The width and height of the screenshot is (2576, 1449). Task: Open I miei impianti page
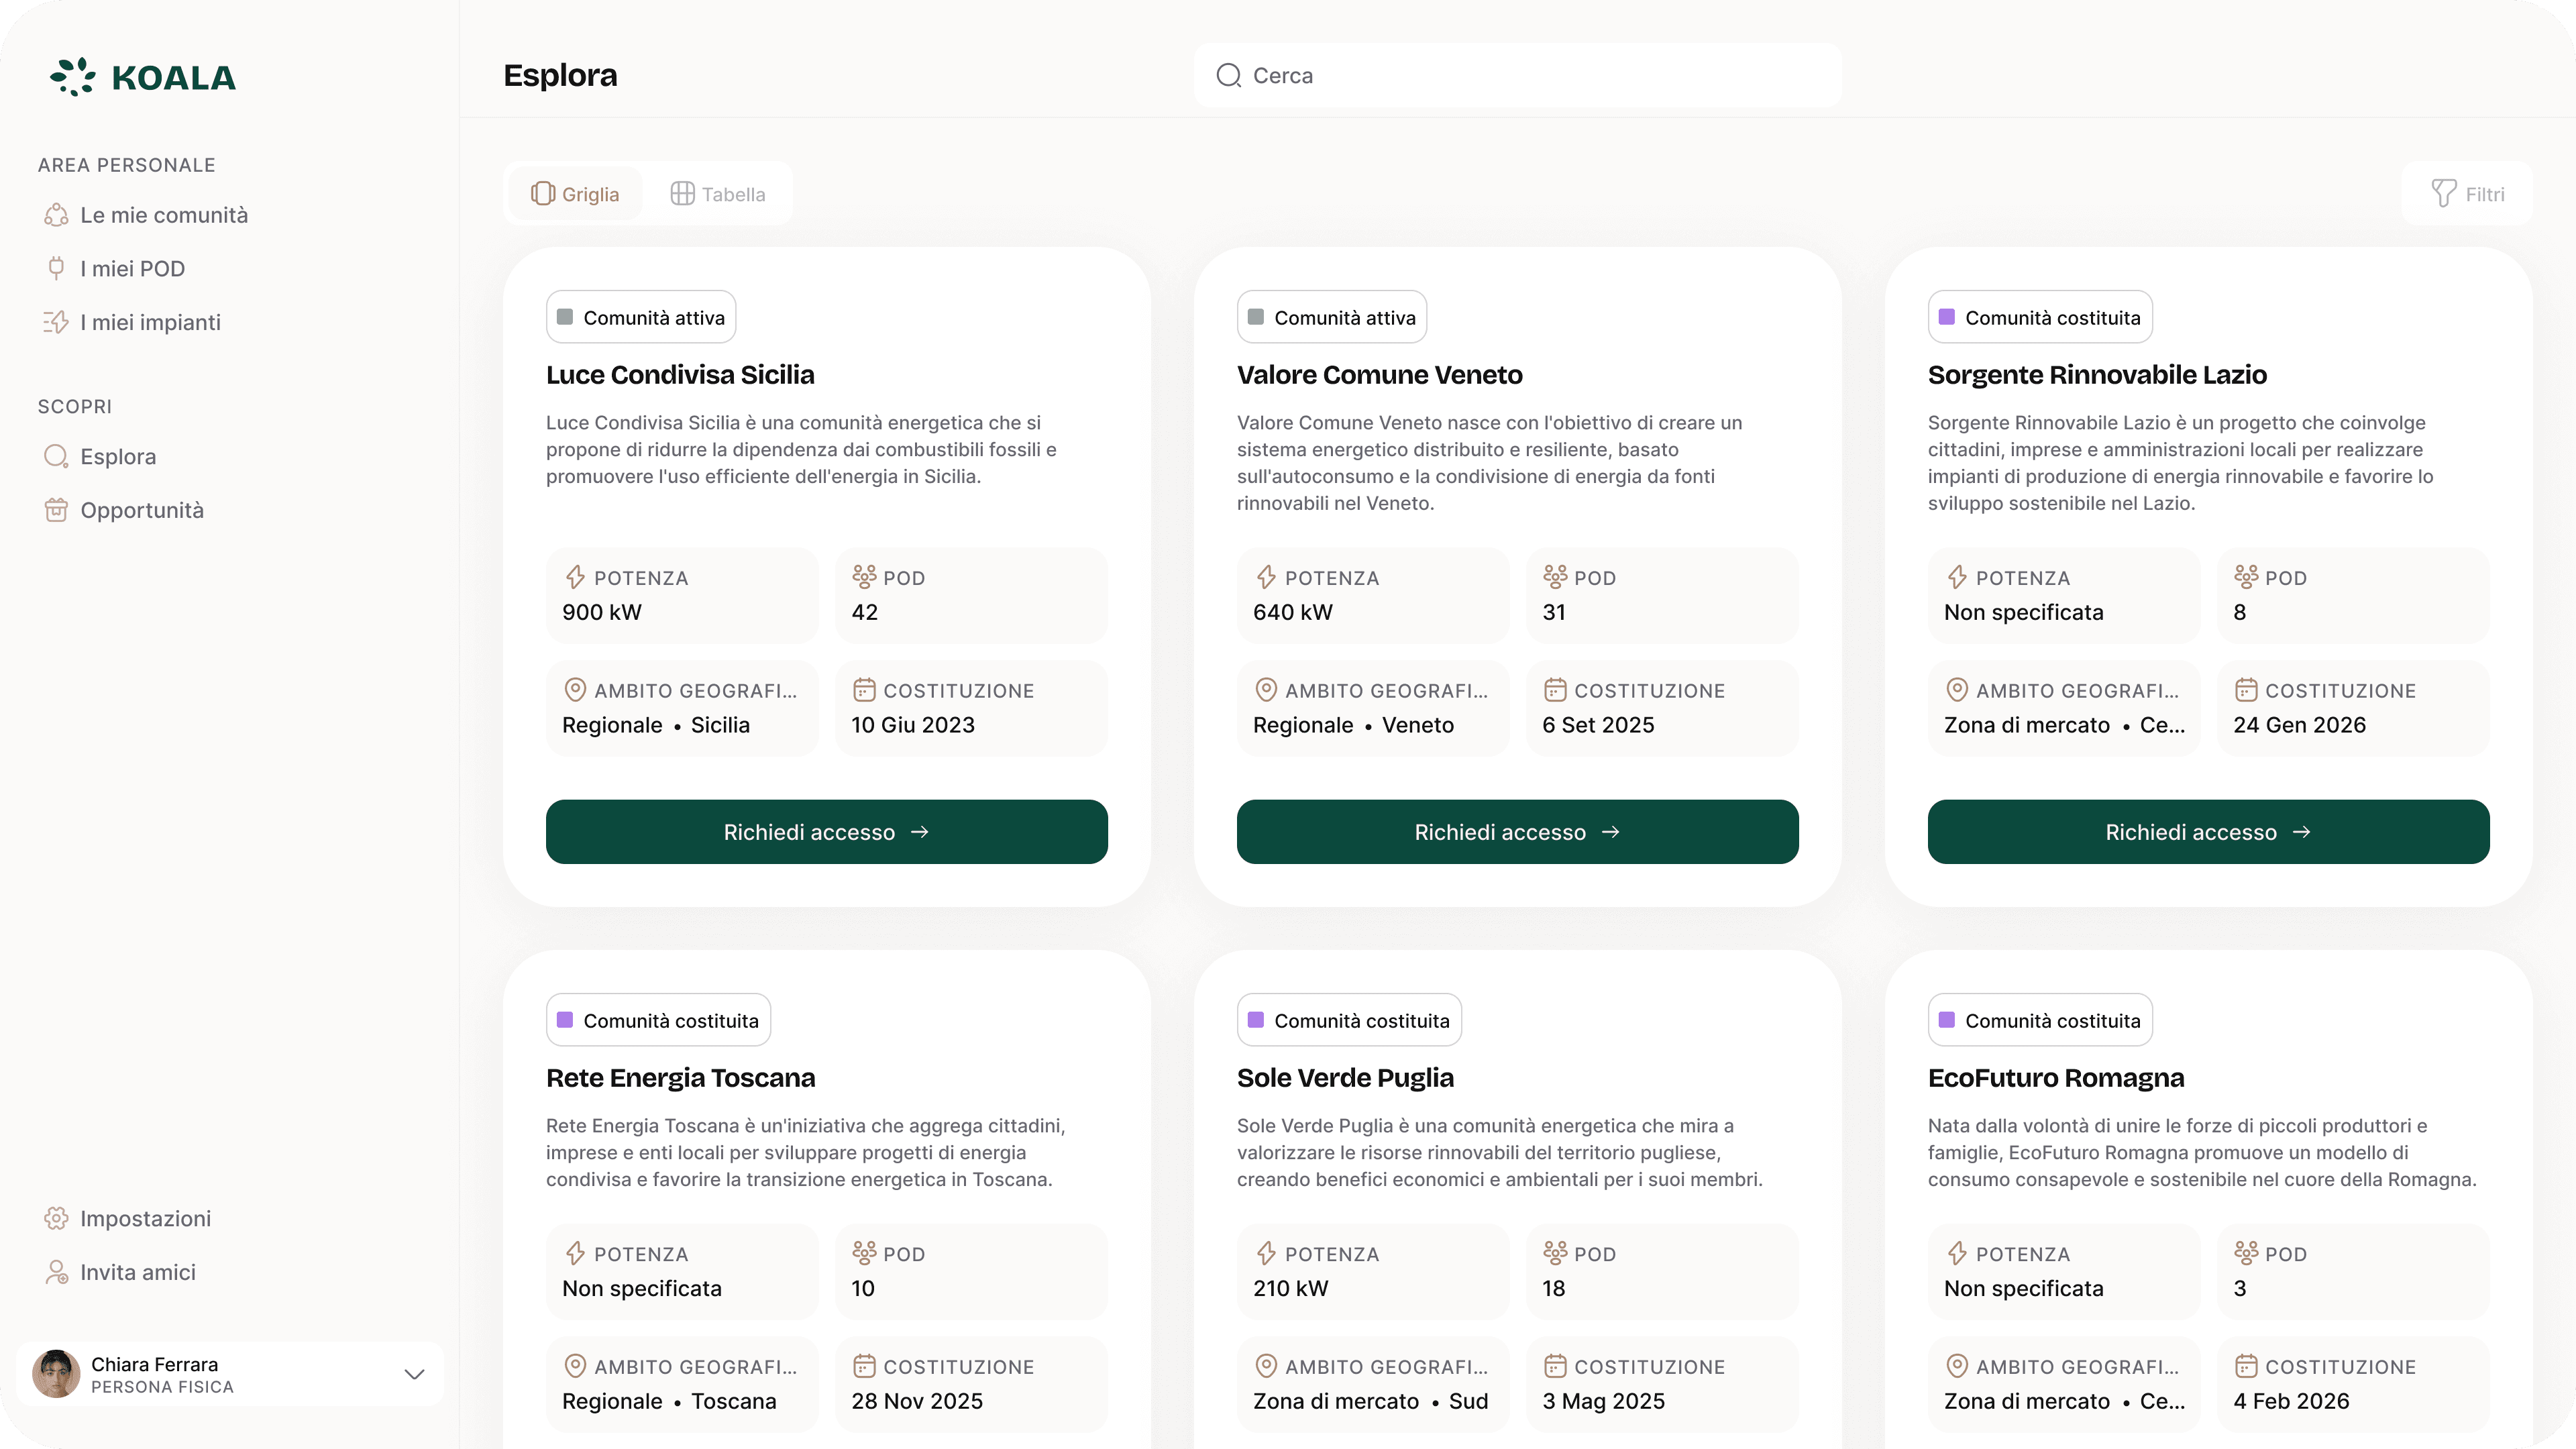click(132, 322)
